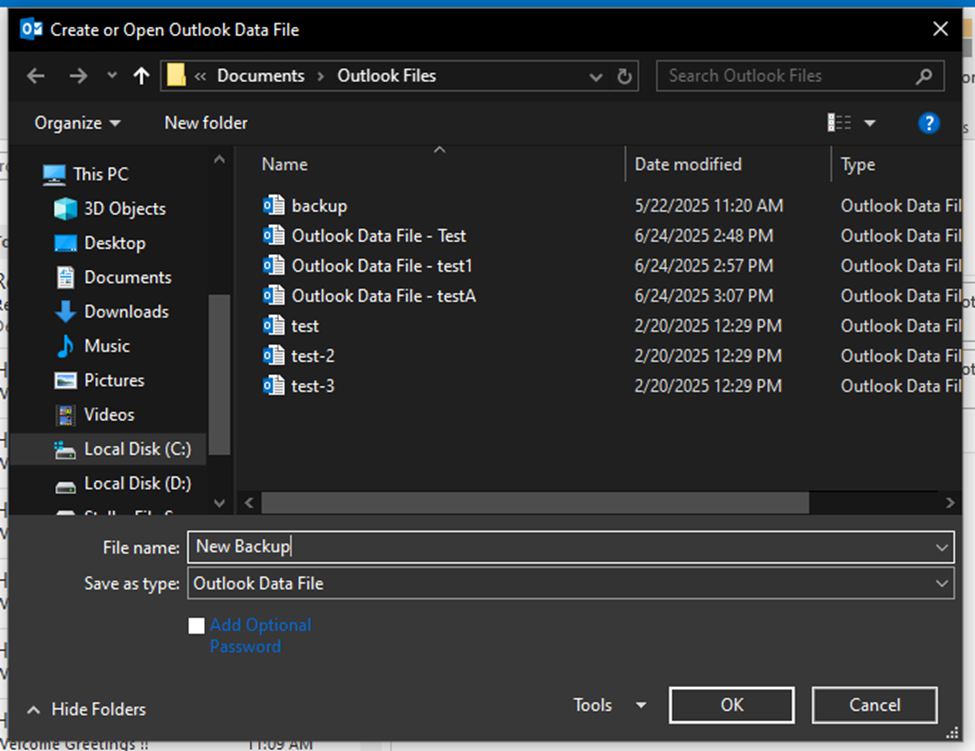
Task: Go up one folder level
Action: (x=142, y=76)
